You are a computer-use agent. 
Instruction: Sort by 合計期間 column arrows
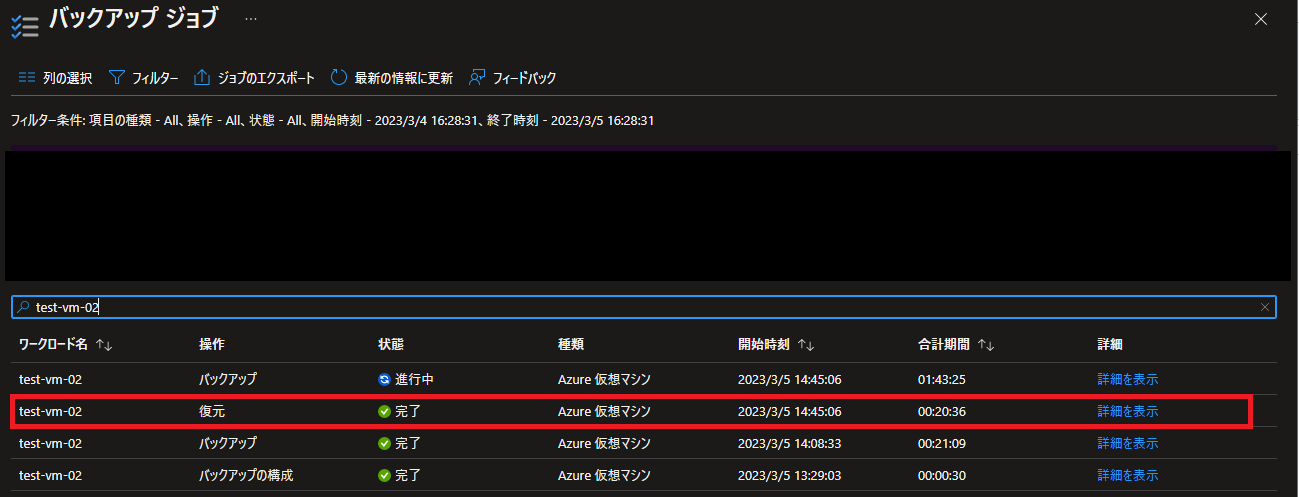click(986, 344)
